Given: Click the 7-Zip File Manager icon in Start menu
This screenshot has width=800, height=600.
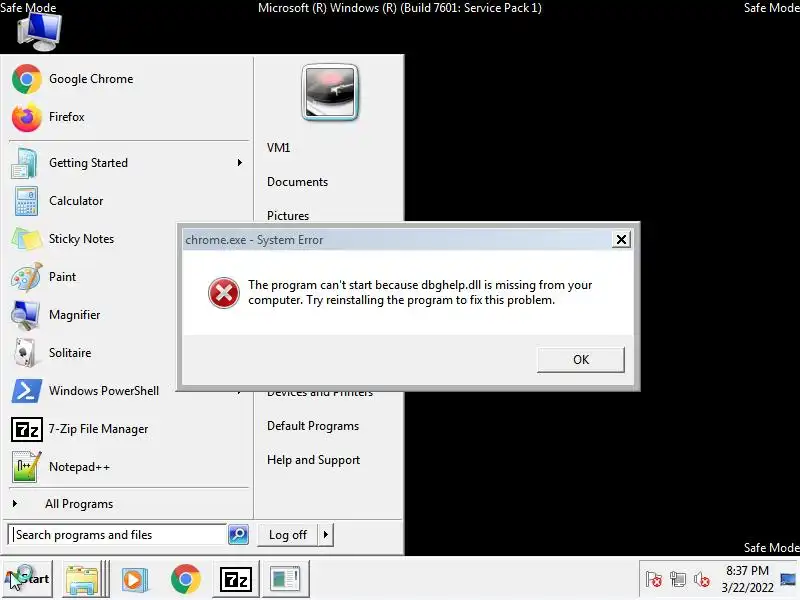Looking at the screenshot, I should [x=27, y=429].
